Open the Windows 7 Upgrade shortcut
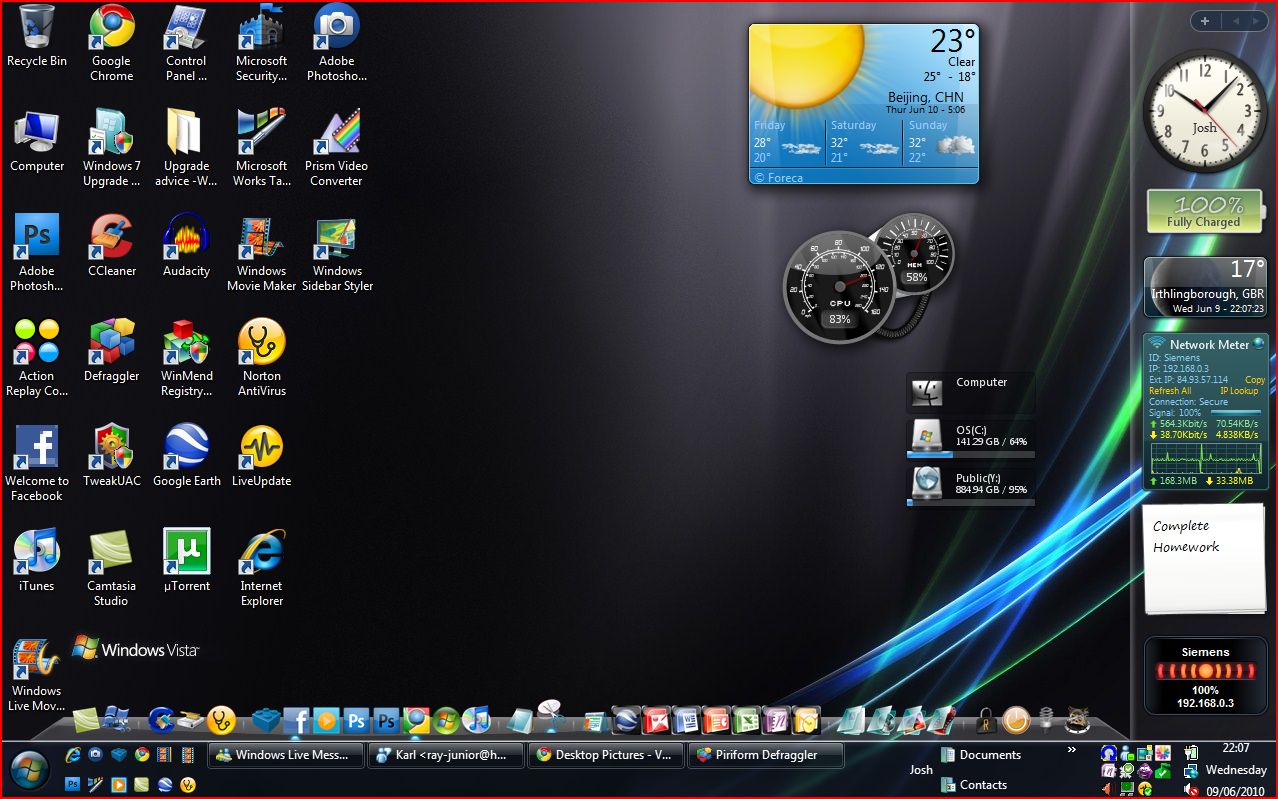The image size is (1278, 799). point(112,148)
